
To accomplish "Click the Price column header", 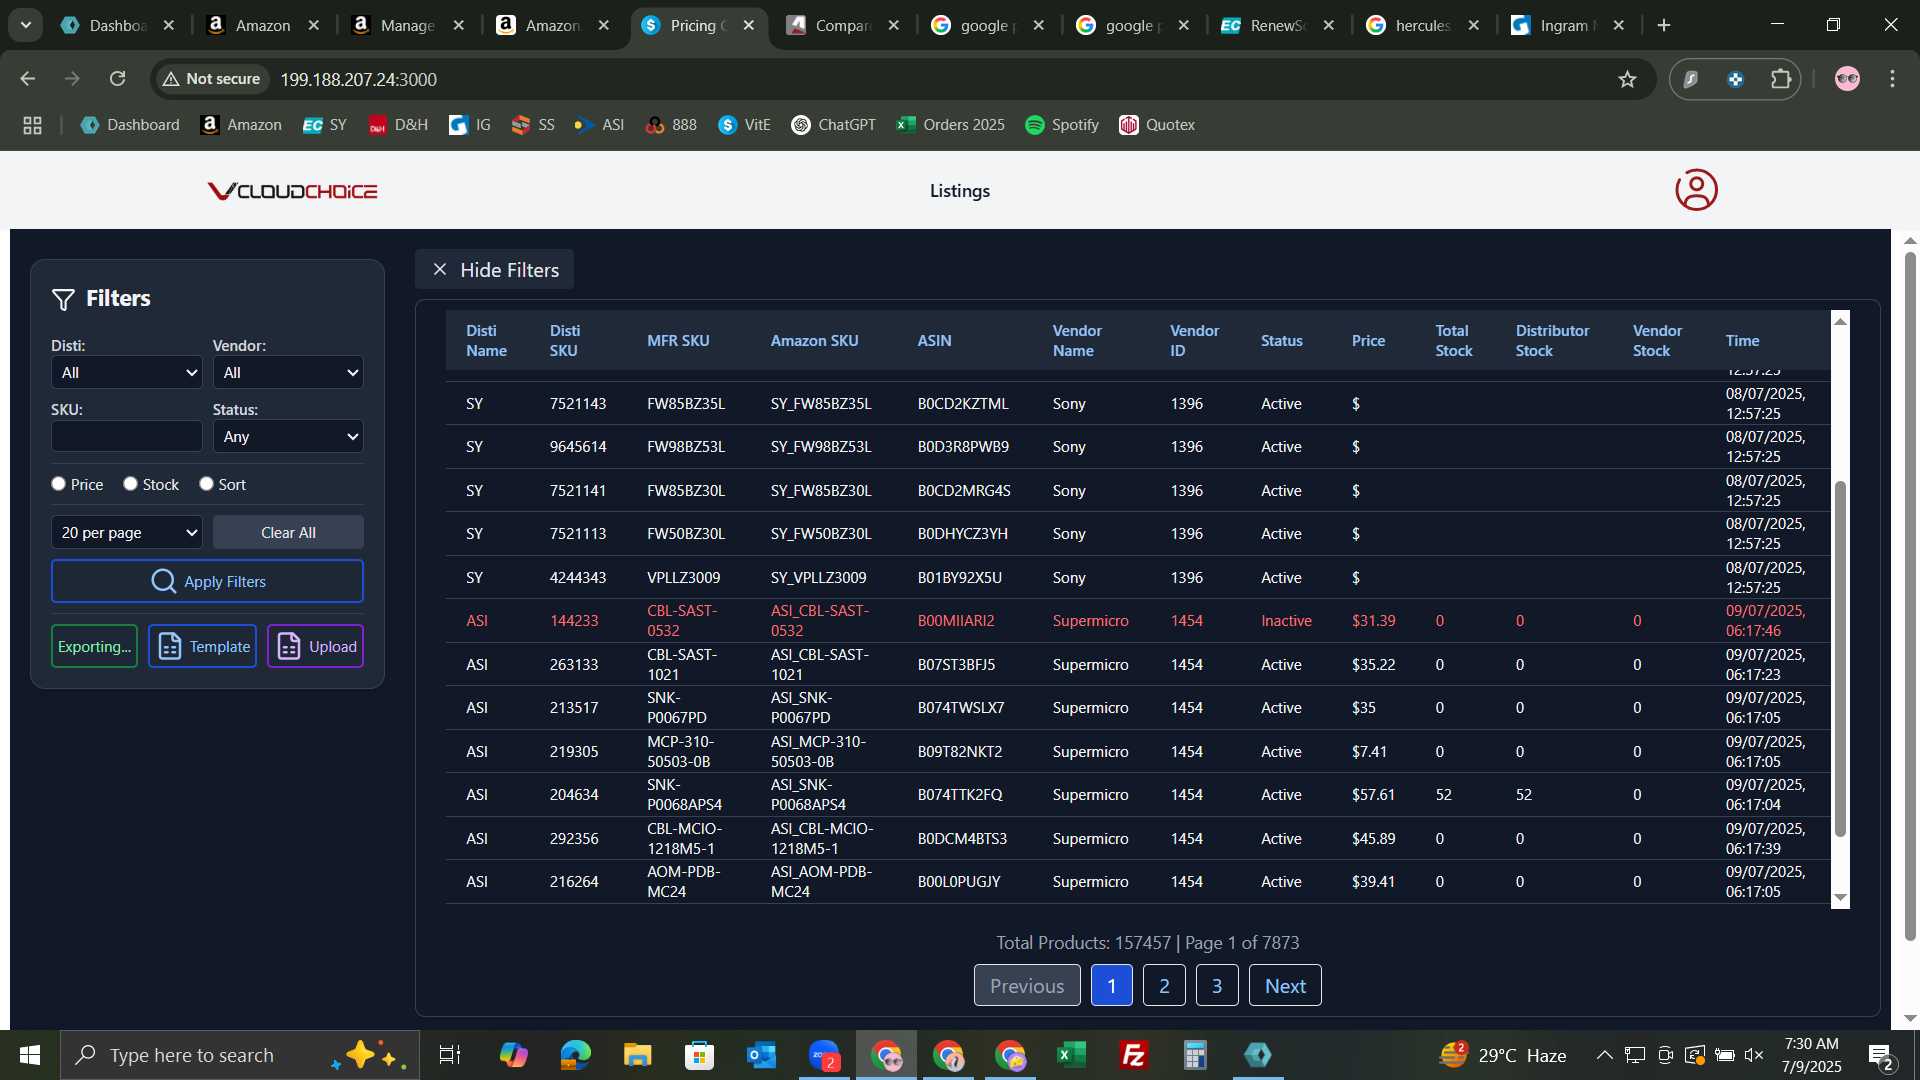I will pyautogui.click(x=1368, y=341).
